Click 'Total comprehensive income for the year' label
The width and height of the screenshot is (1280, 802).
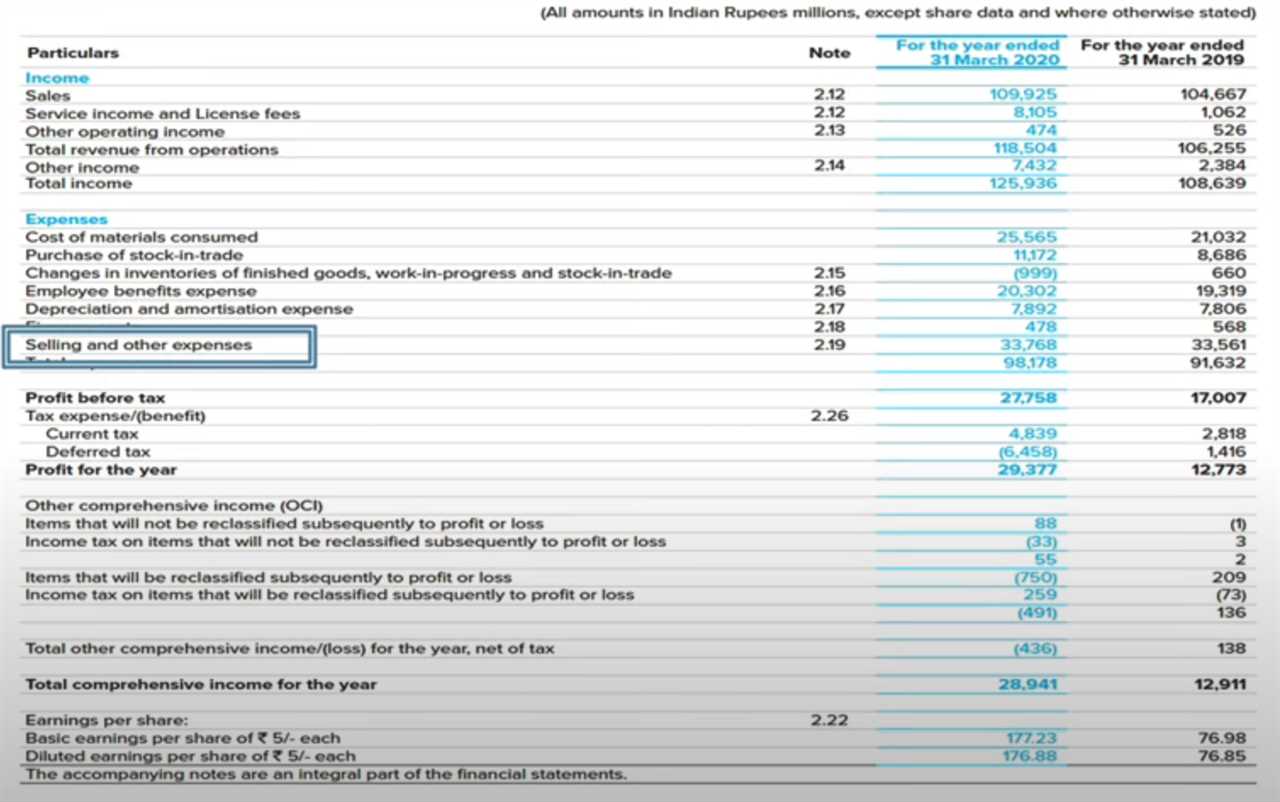click(201, 685)
